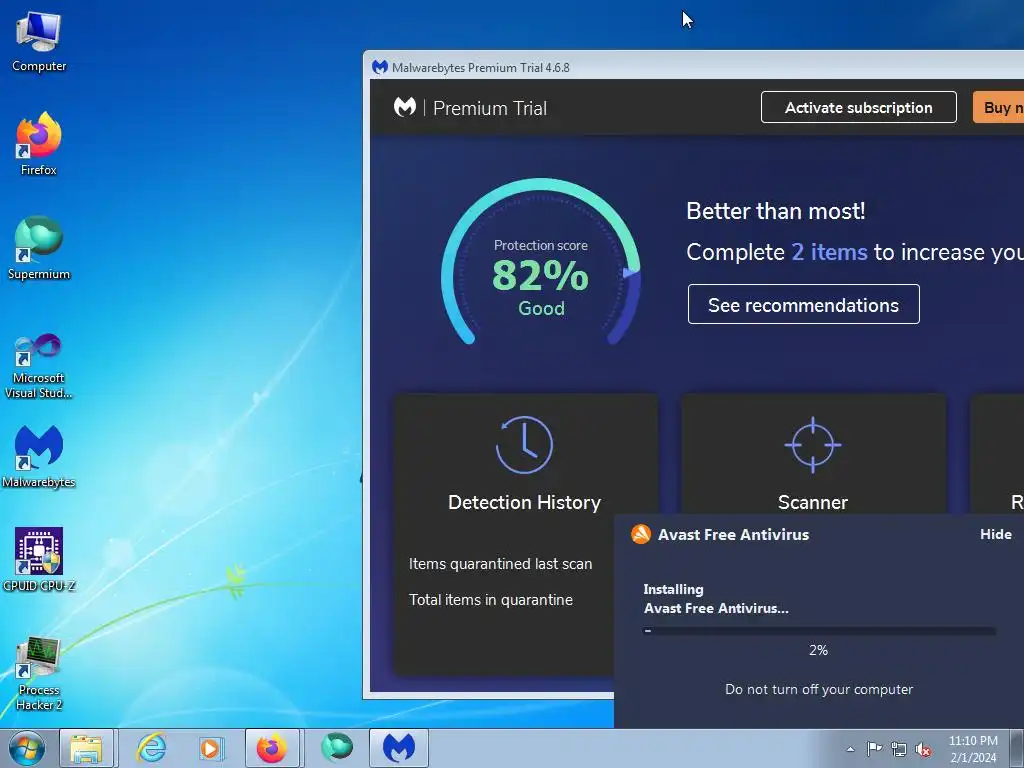Click the Avast Free Antivirus logo
This screenshot has height=768, width=1024.
(x=641, y=534)
